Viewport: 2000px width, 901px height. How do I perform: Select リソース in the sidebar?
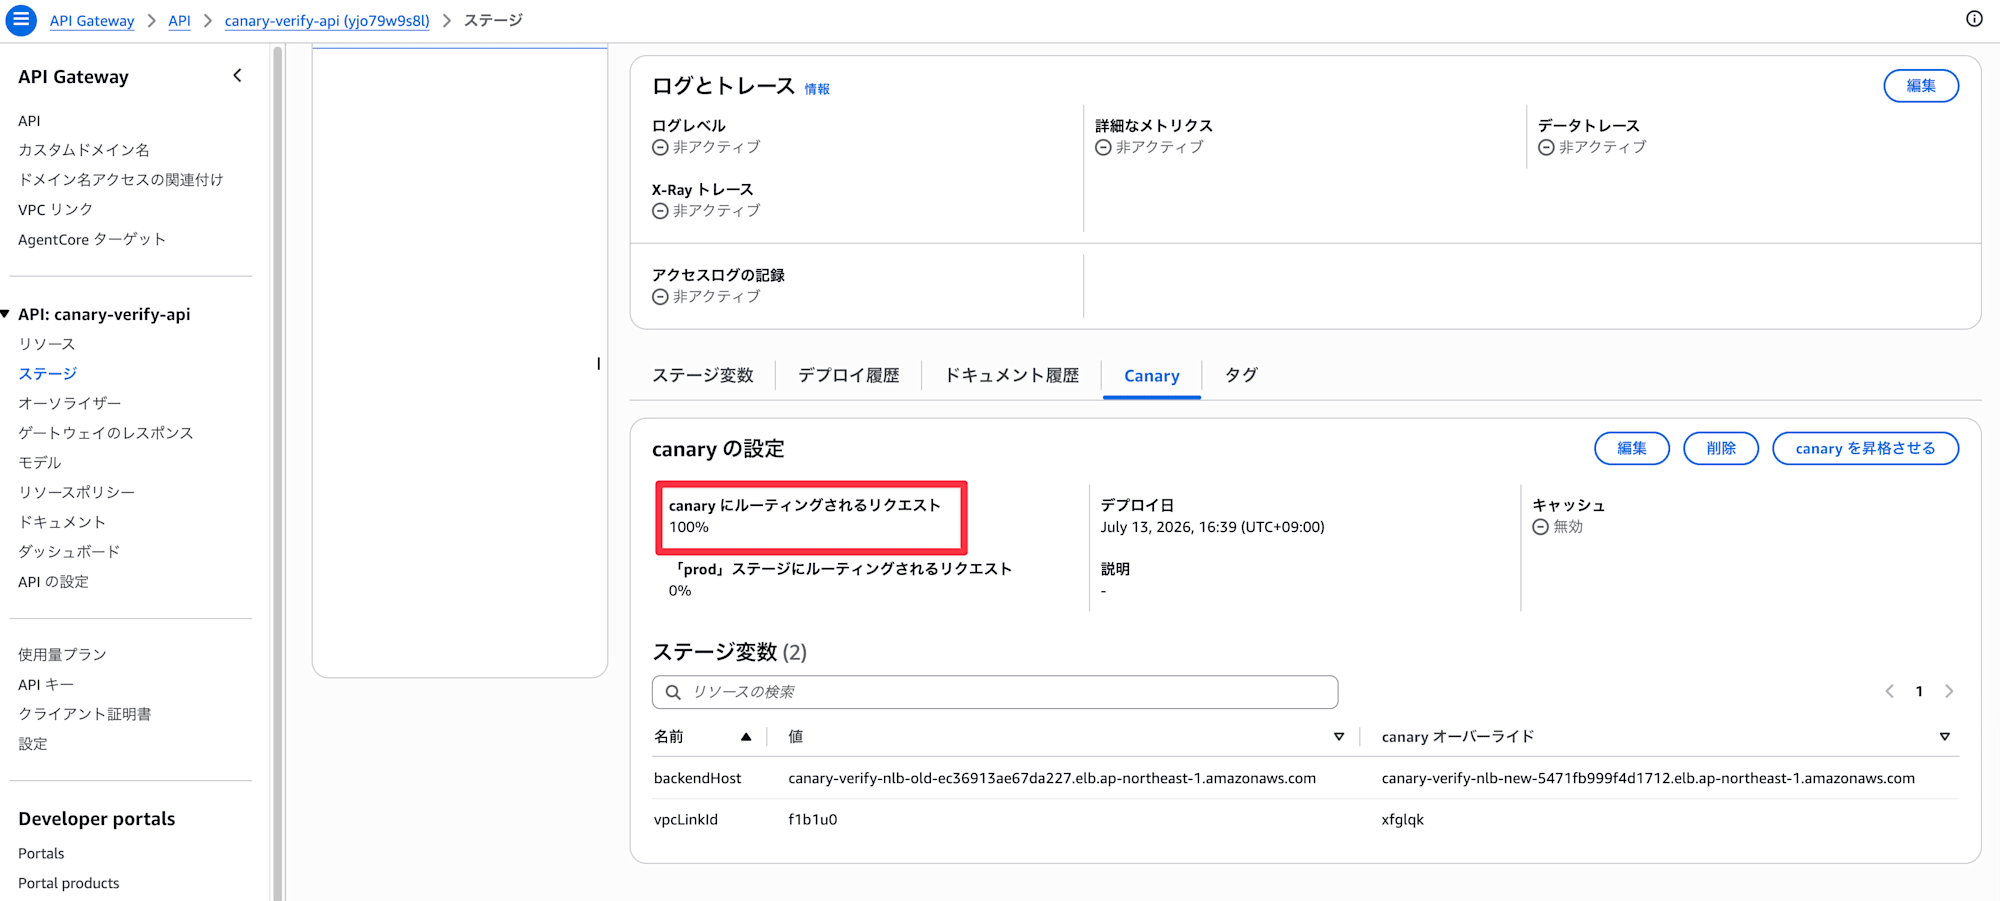tap(47, 344)
